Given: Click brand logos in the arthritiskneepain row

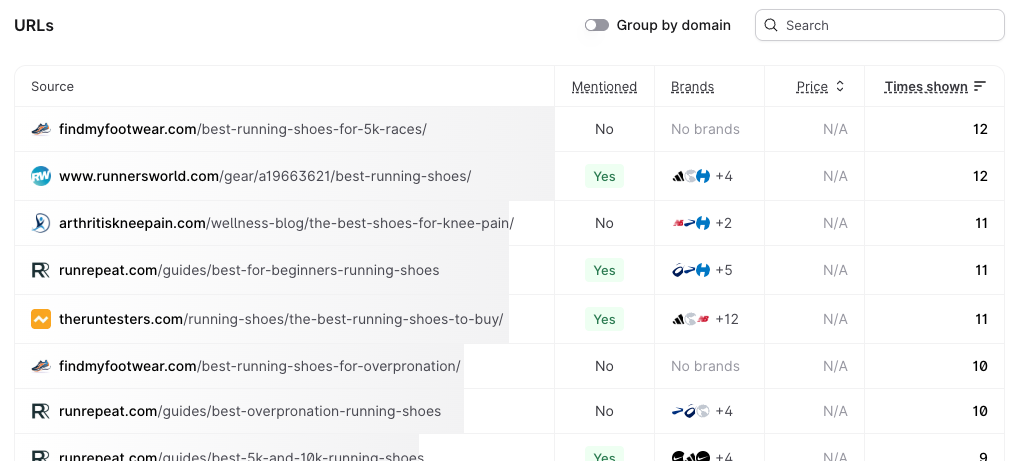Looking at the screenshot, I should click(x=691, y=223).
